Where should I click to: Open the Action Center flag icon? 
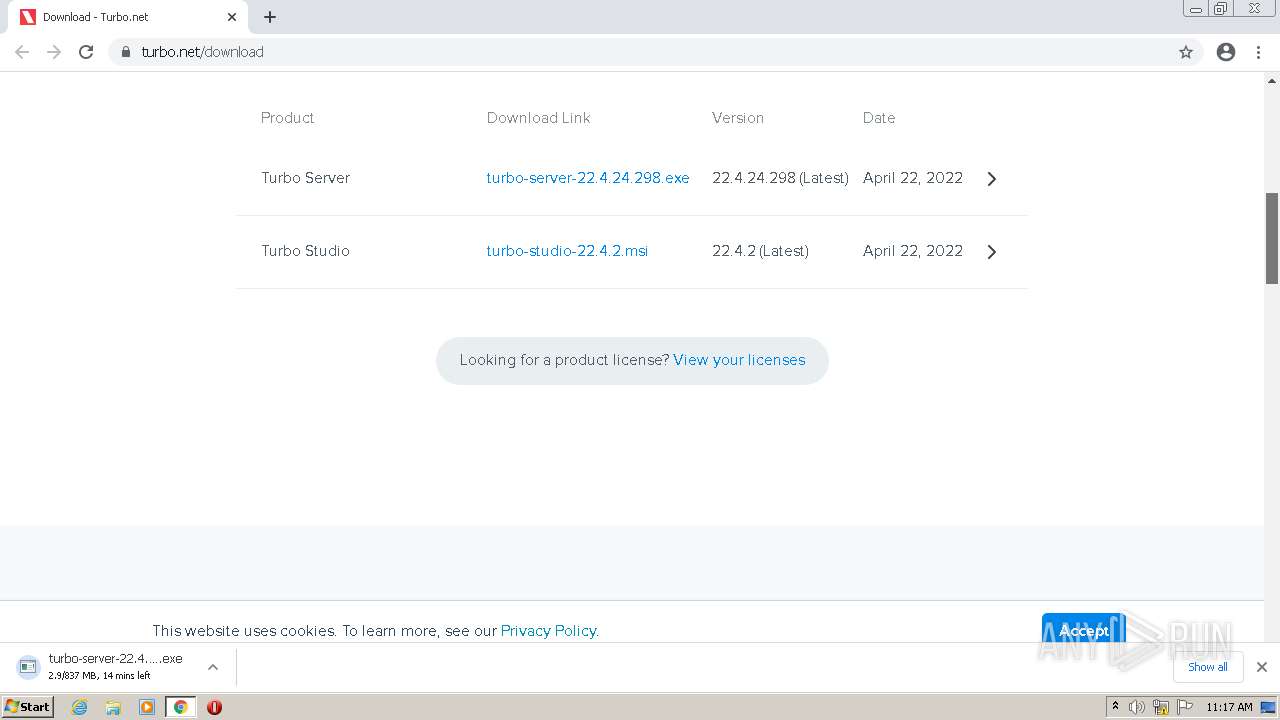(1185, 707)
